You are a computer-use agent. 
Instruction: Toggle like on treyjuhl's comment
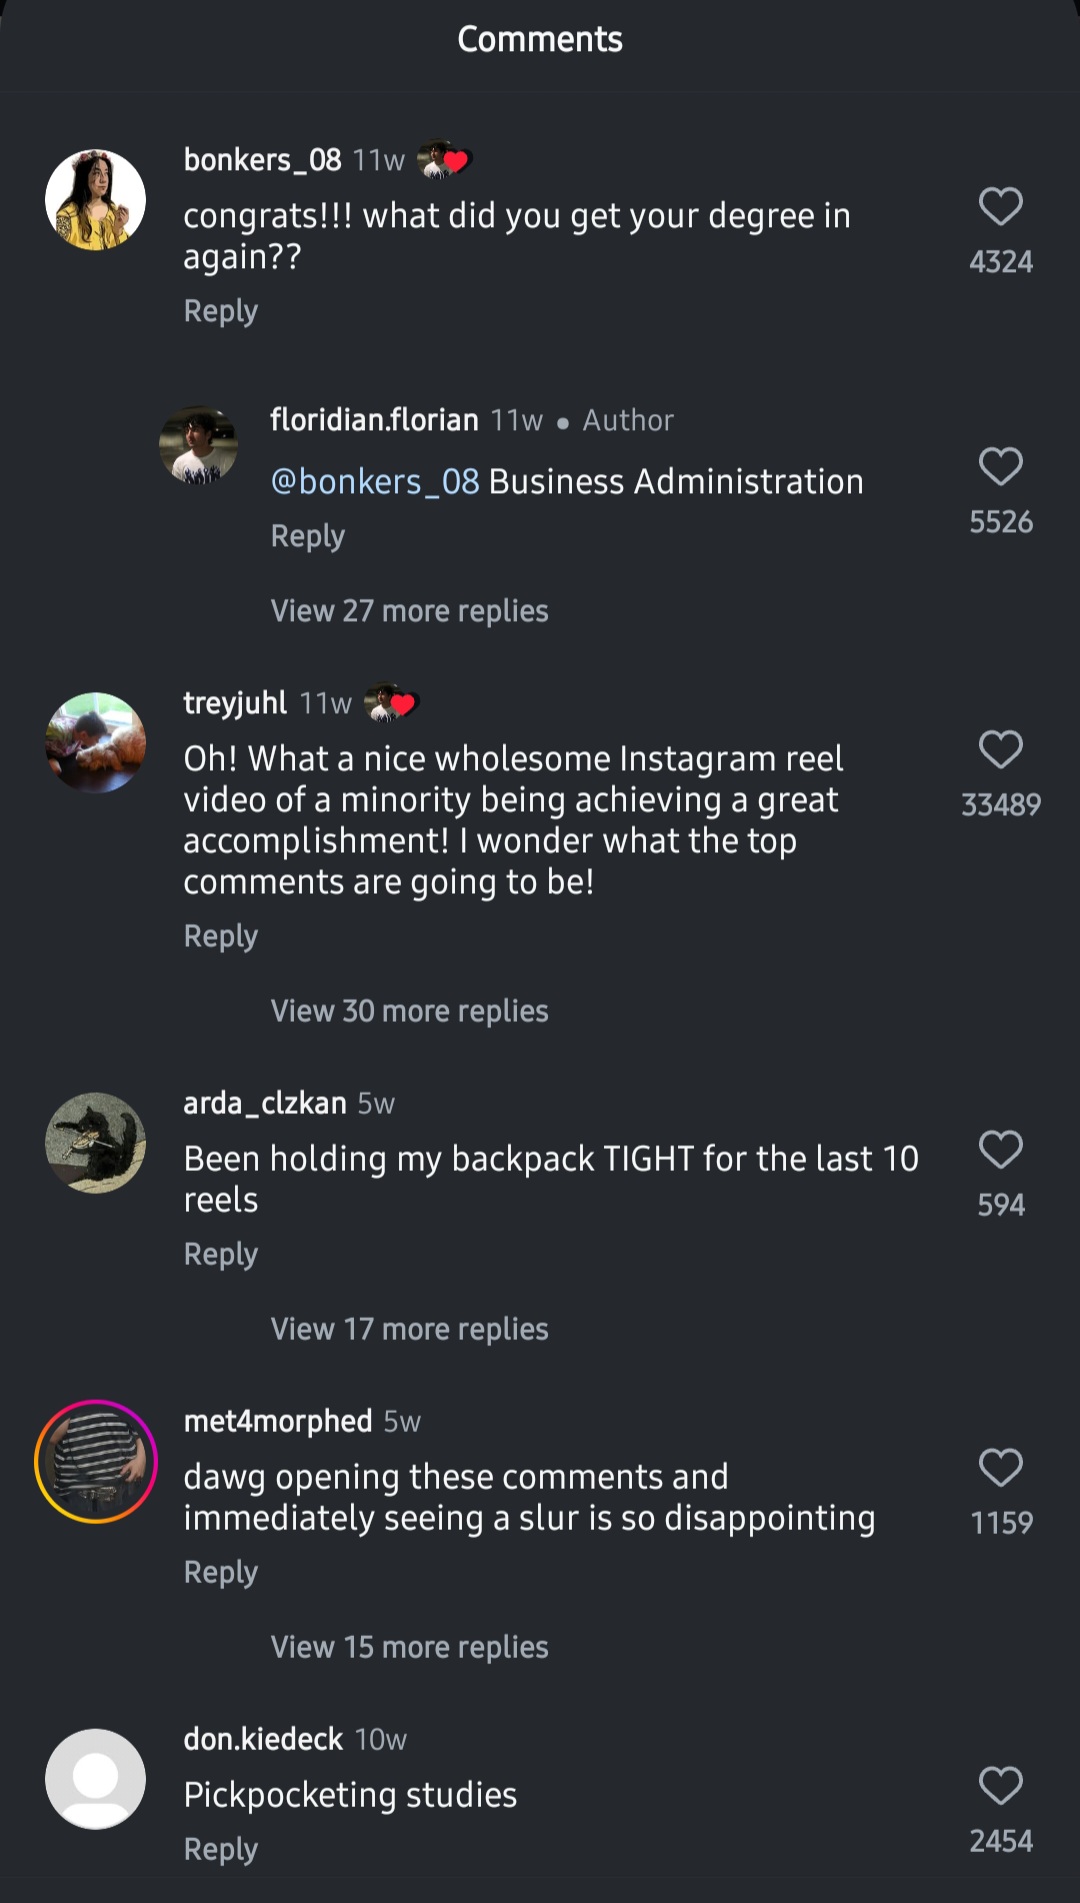1001,751
